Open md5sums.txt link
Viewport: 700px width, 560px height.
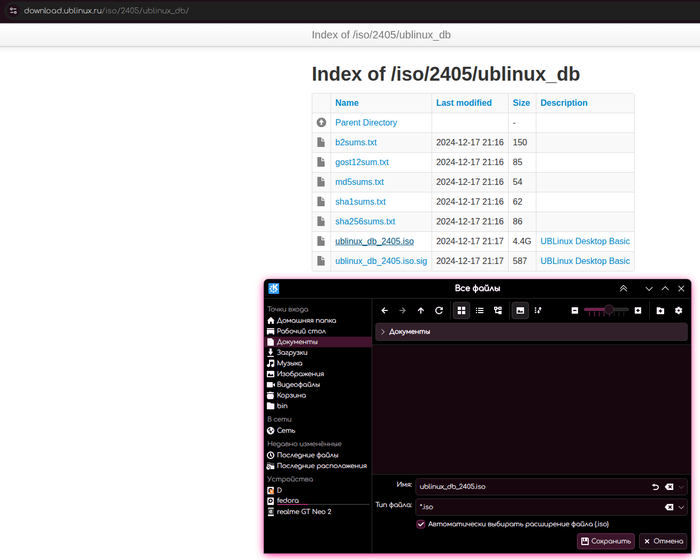point(359,182)
